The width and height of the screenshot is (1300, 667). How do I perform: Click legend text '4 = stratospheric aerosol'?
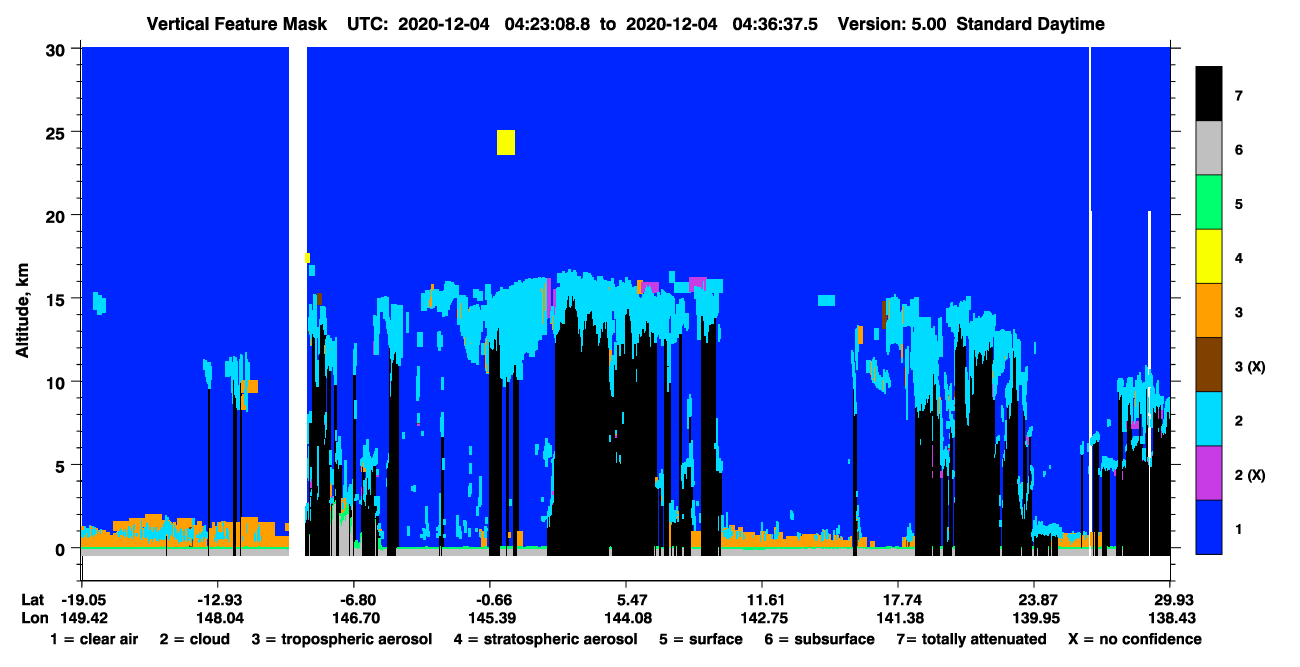pos(545,639)
